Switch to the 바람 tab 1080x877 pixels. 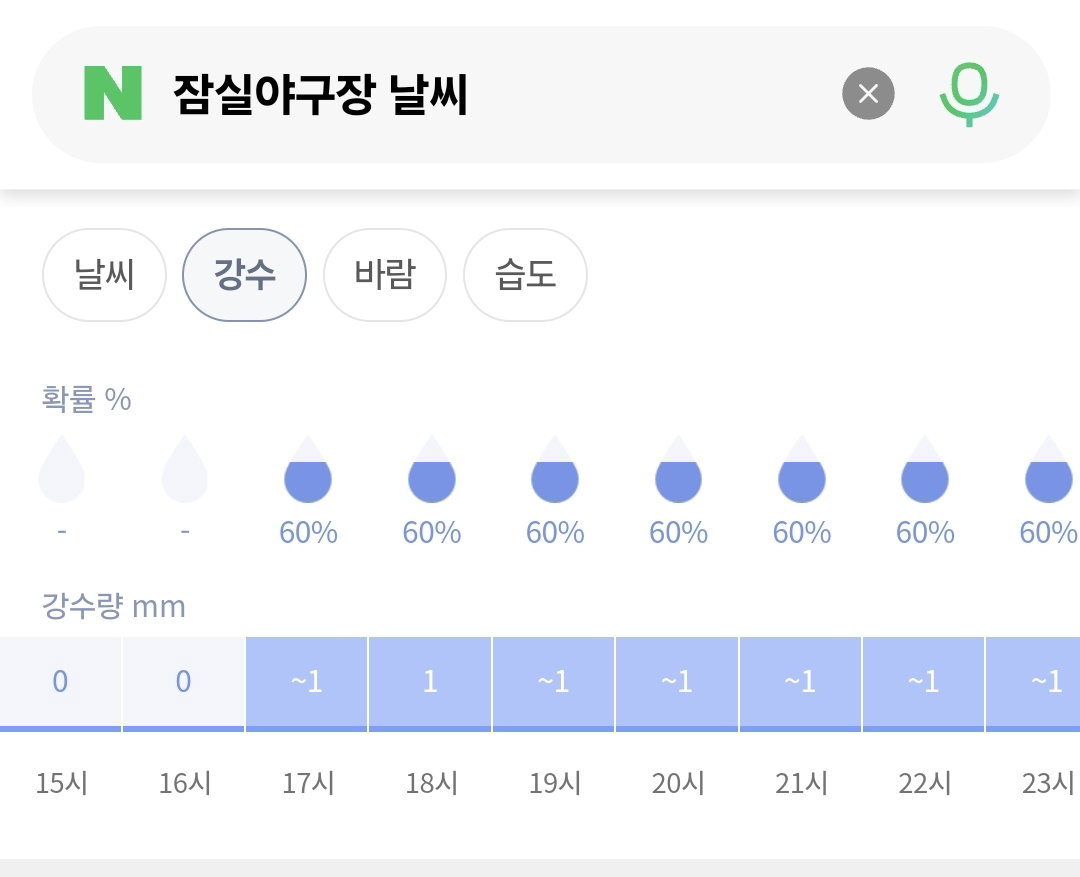coord(385,274)
